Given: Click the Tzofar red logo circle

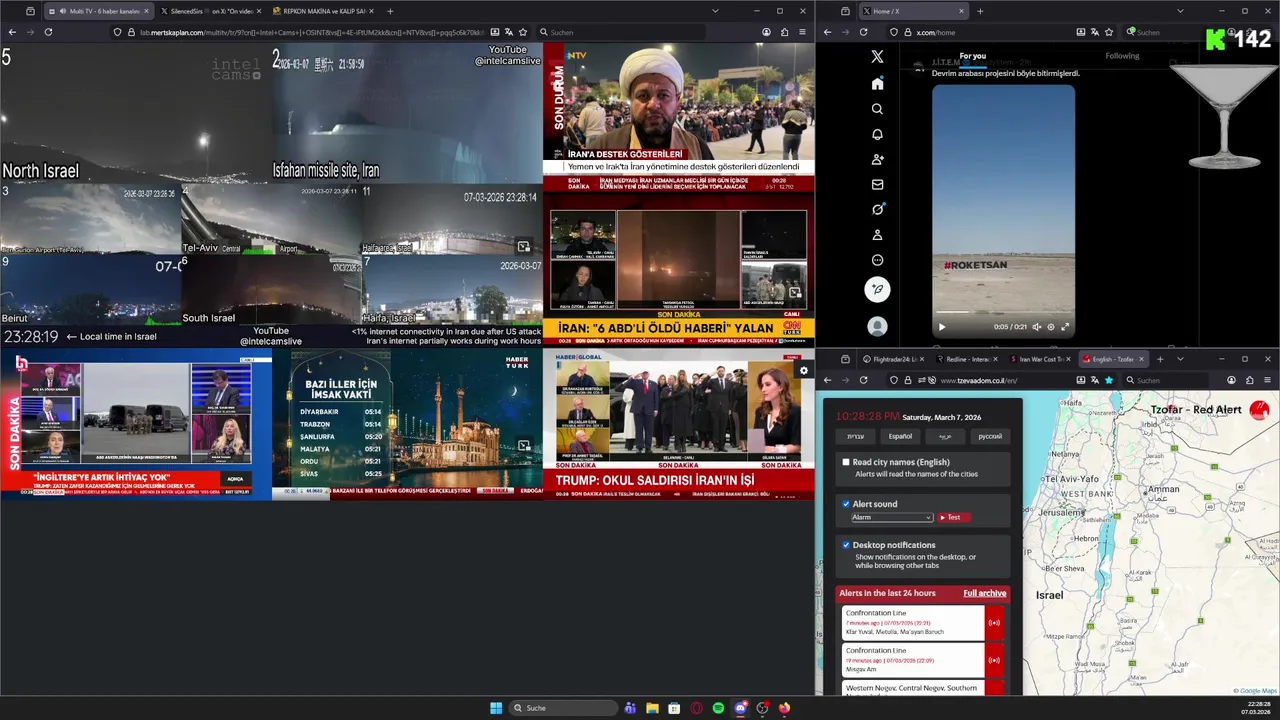Looking at the screenshot, I should pos(1259,410).
